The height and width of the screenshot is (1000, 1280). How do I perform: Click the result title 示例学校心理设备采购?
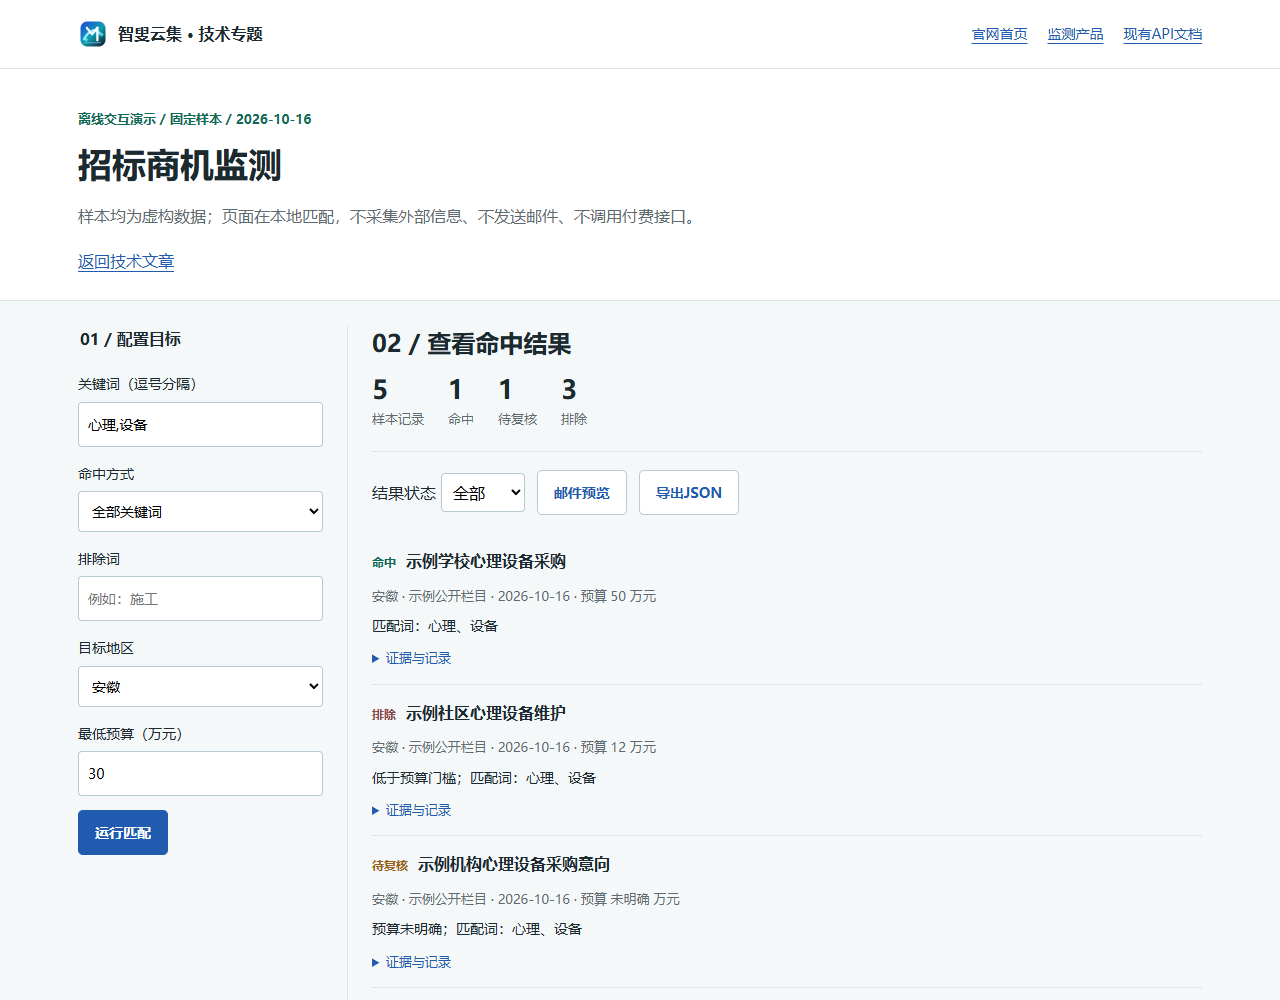pos(486,561)
